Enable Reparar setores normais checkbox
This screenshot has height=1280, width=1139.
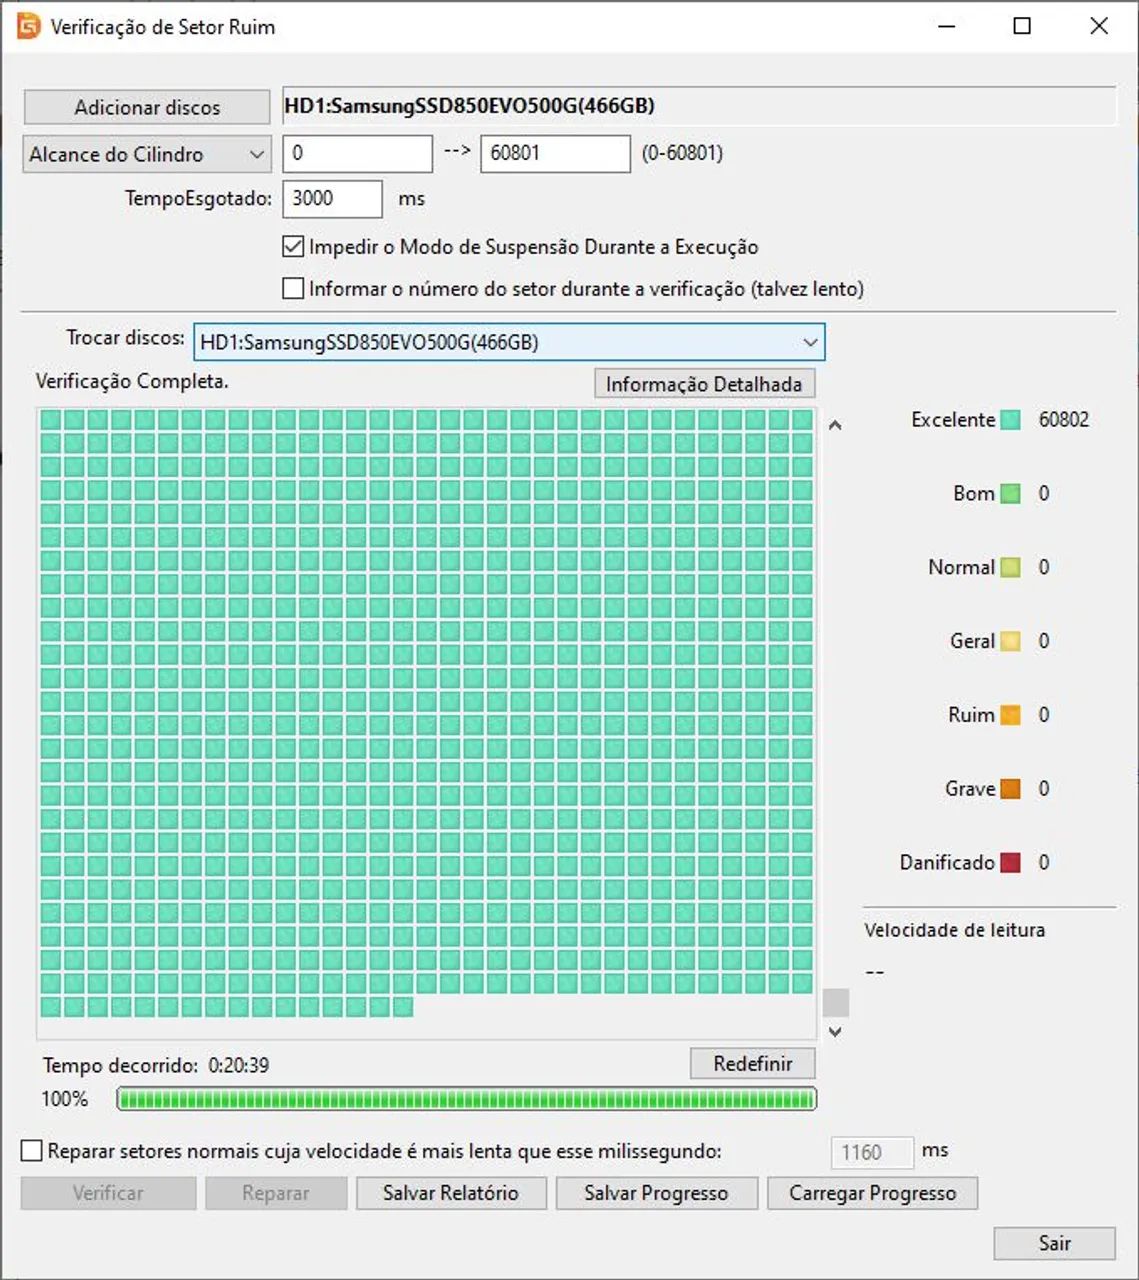coord(32,1151)
